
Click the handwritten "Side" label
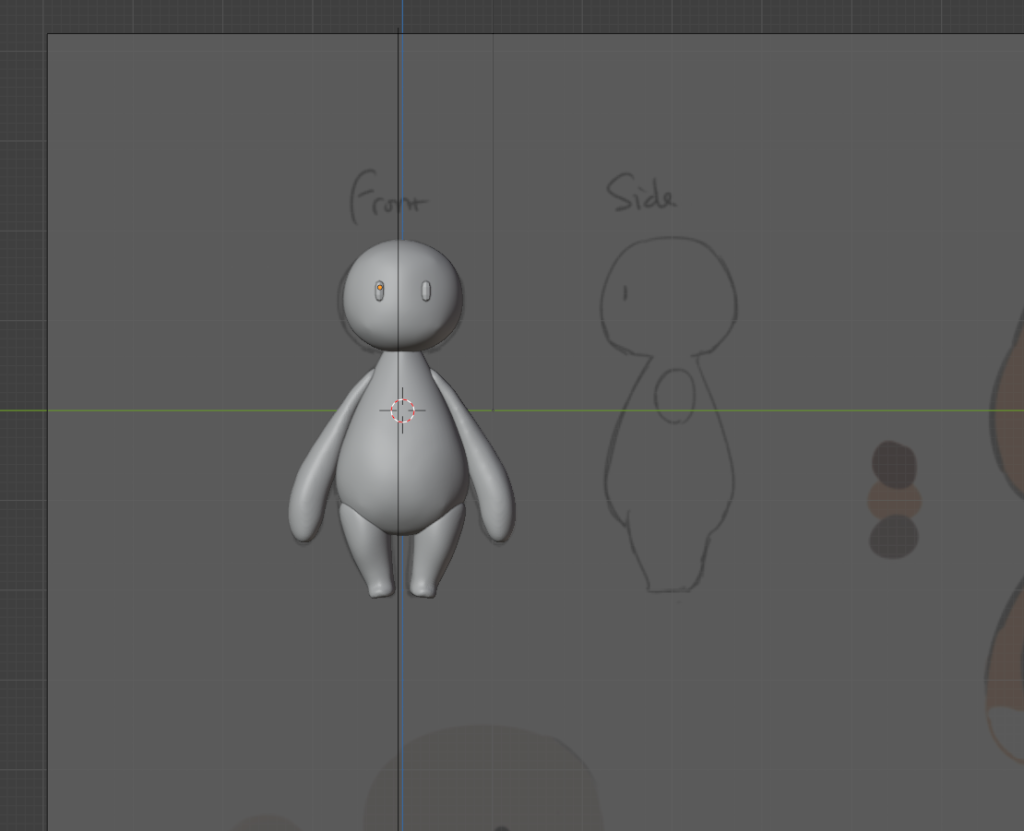pos(641,195)
